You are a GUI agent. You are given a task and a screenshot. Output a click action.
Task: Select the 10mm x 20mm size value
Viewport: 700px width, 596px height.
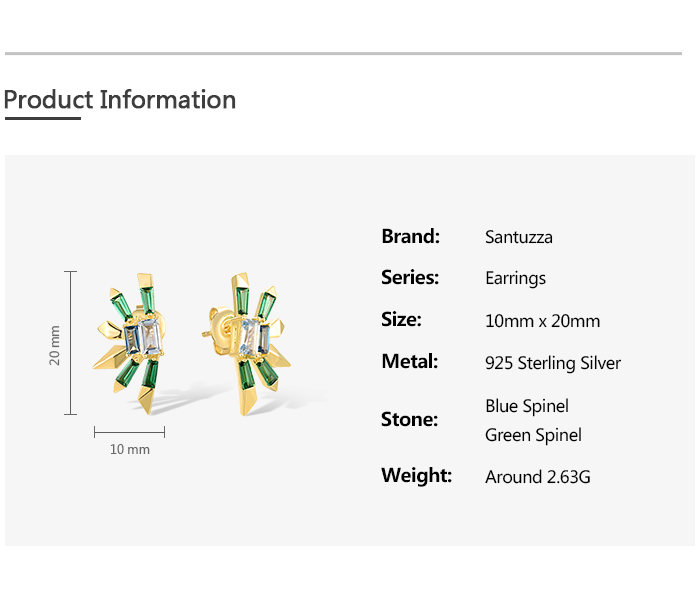(x=542, y=321)
